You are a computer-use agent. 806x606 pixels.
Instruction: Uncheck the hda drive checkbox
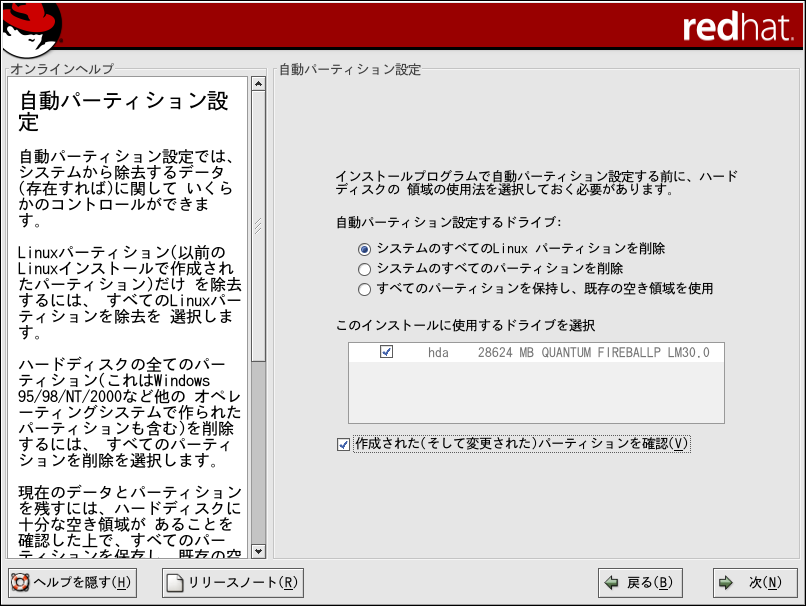[x=386, y=352]
